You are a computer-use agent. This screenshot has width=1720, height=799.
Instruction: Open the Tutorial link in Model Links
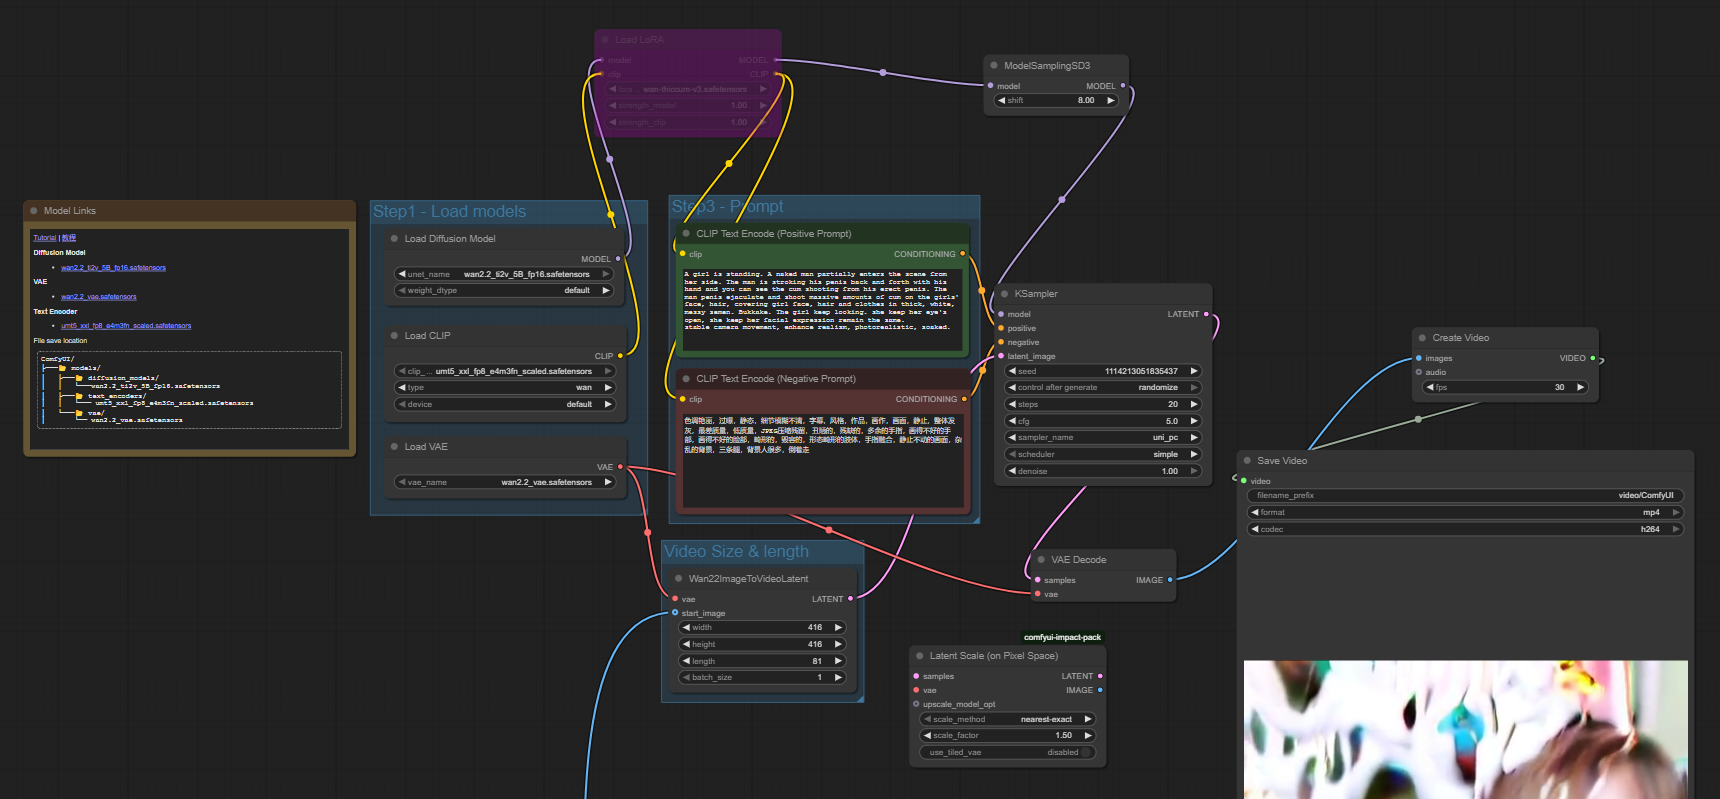tap(45, 238)
